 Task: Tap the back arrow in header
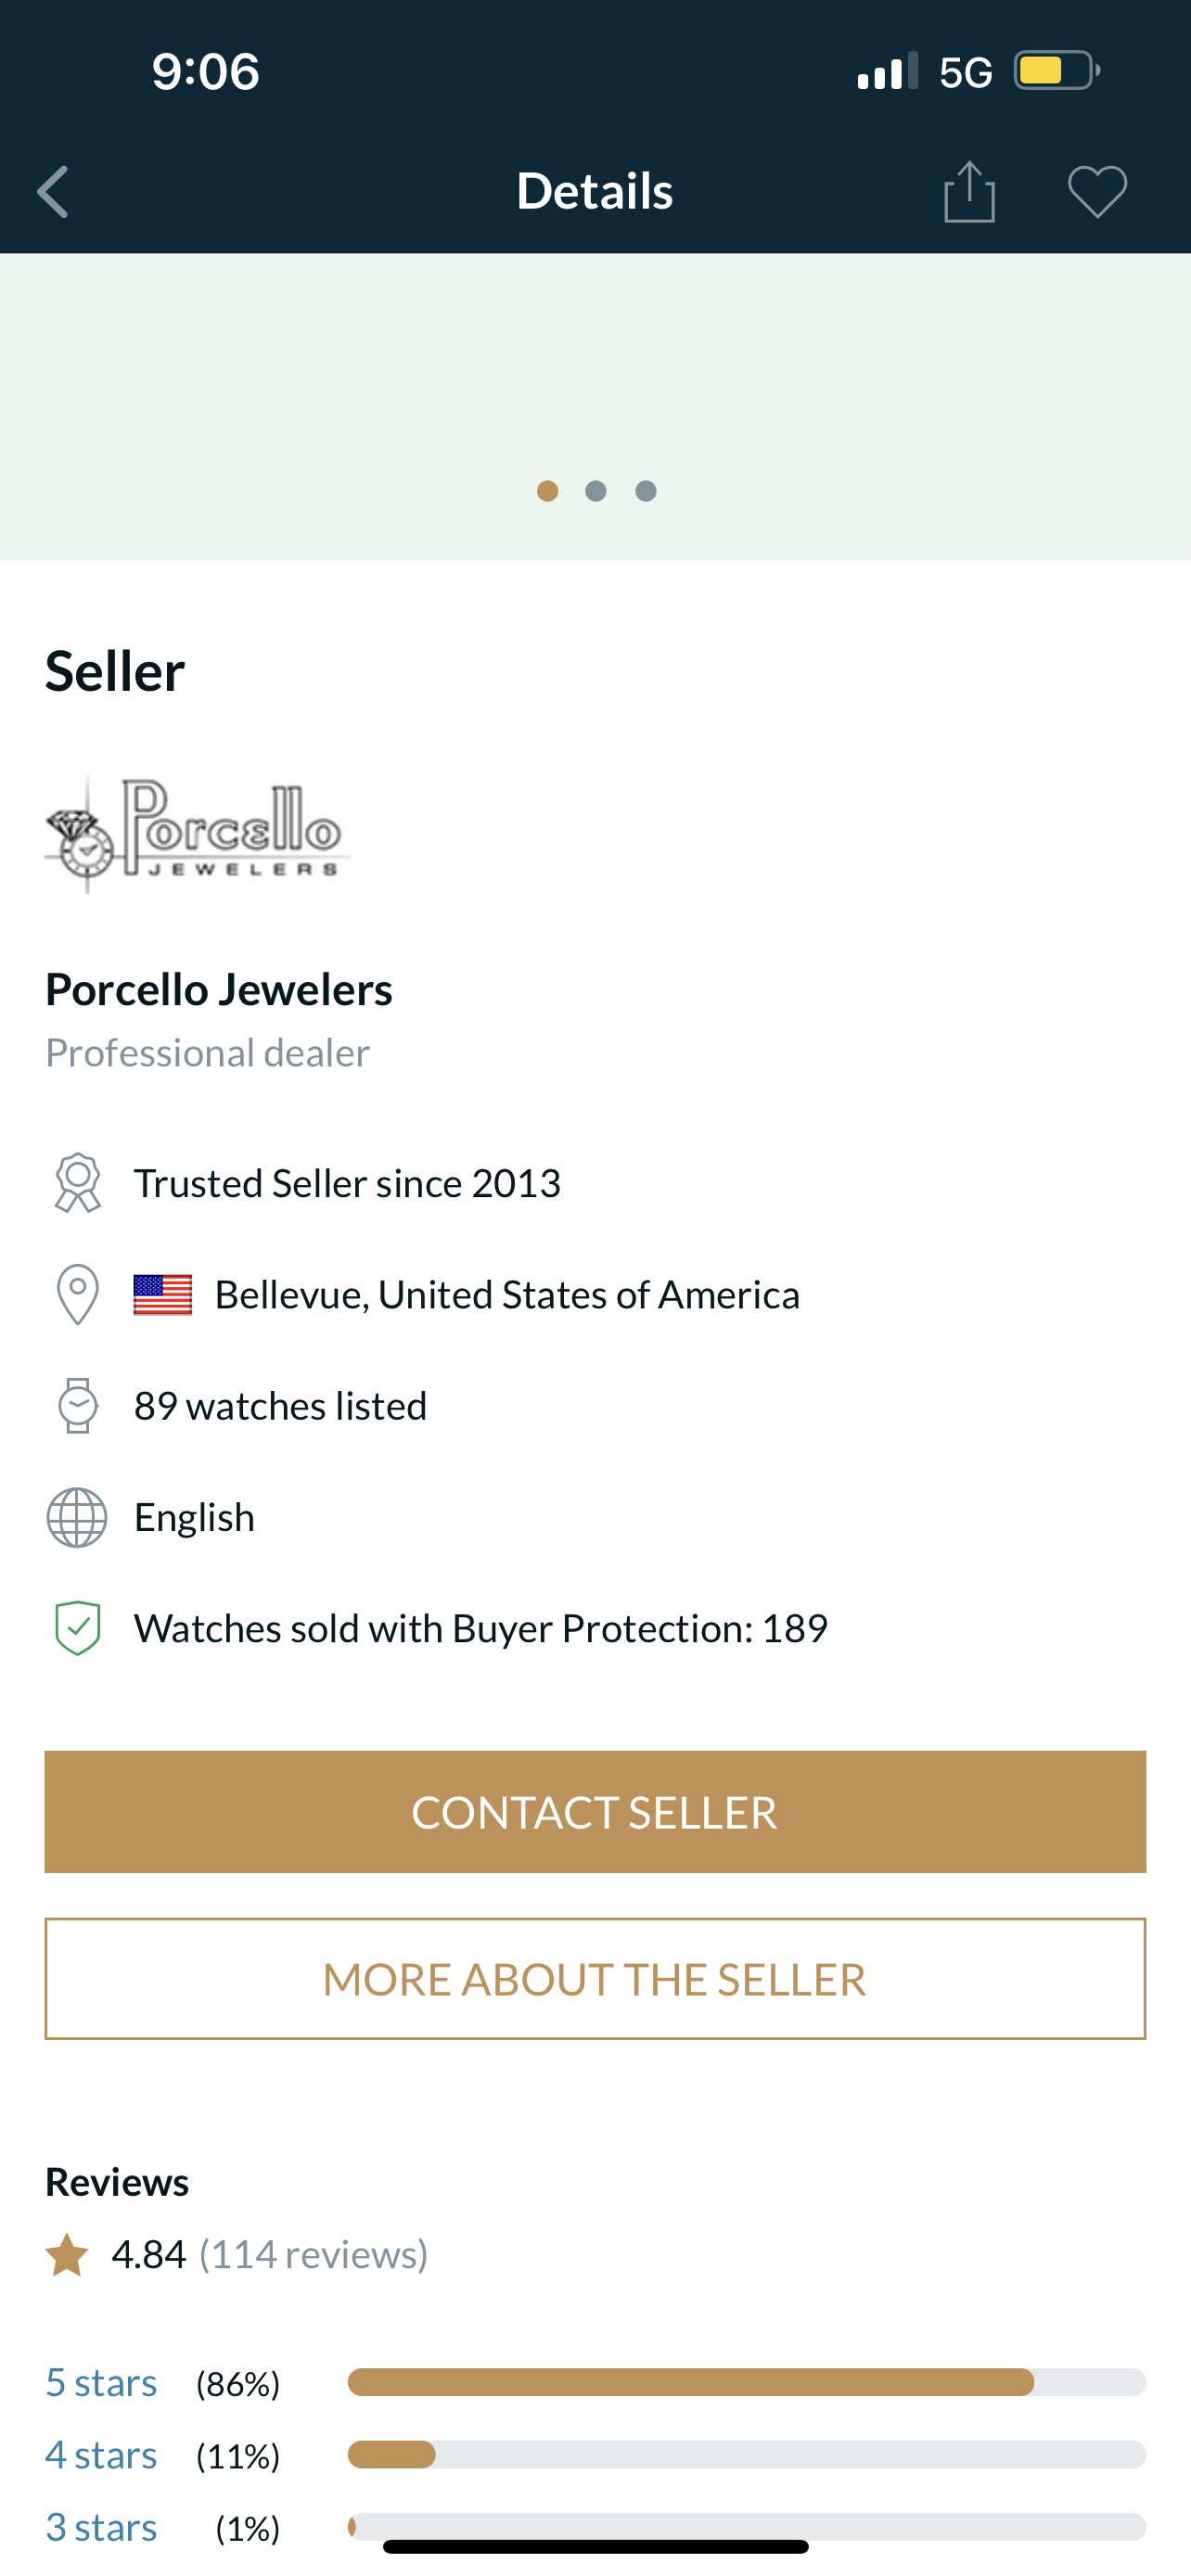click(x=54, y=191)
